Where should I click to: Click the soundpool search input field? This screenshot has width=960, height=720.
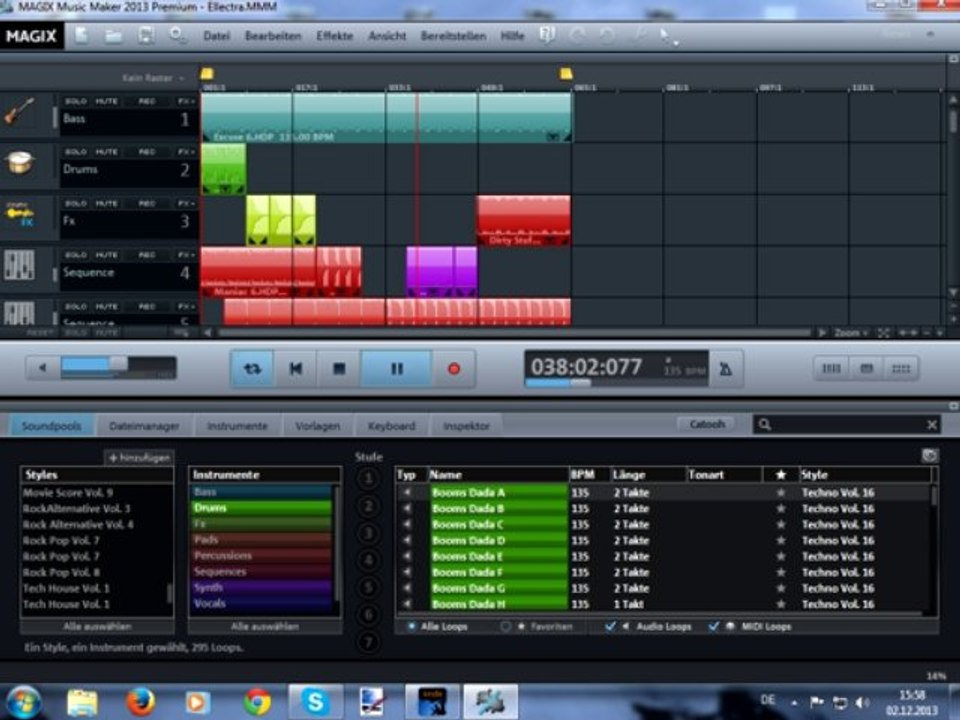click(848, 424)
